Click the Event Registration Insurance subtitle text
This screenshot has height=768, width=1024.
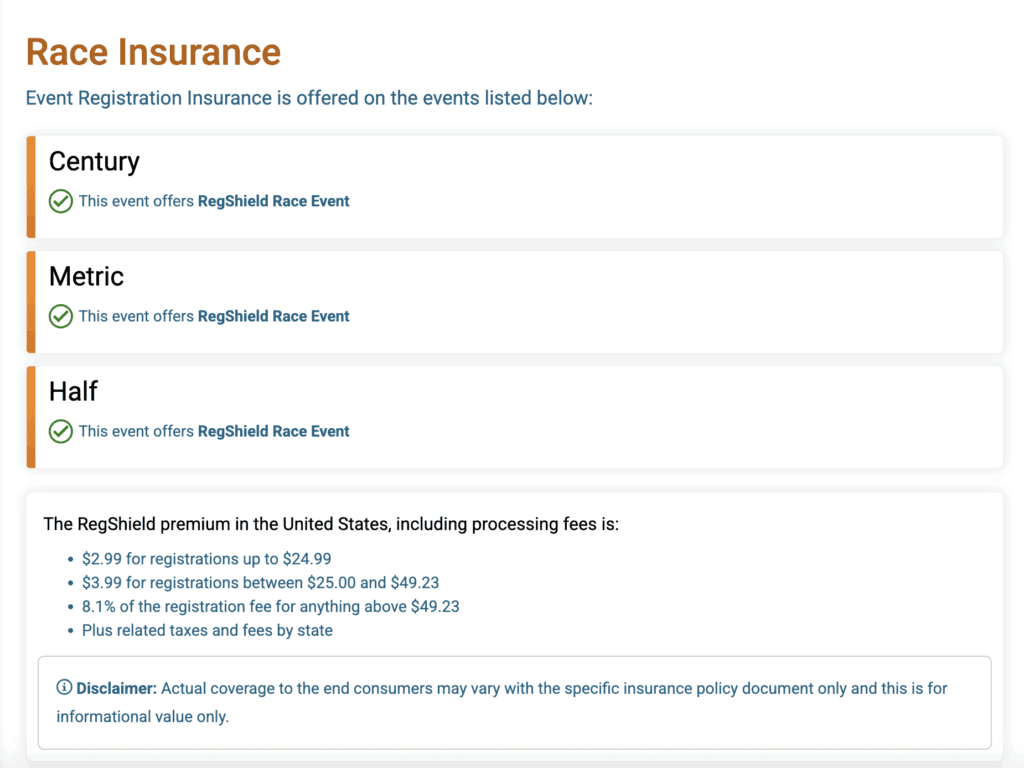point(309,98)
